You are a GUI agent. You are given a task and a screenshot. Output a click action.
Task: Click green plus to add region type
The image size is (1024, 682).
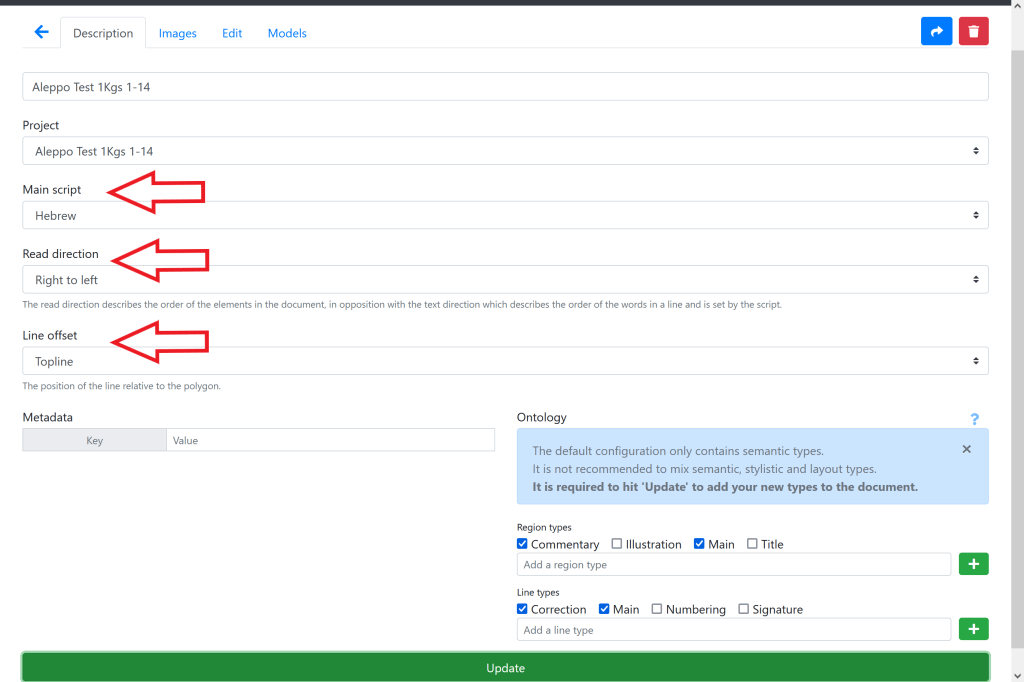(x=973, y=565)
